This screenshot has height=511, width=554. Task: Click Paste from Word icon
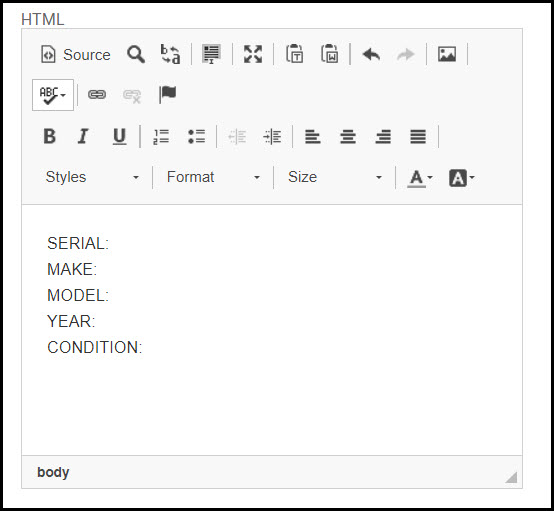click(x=329, y=54)
